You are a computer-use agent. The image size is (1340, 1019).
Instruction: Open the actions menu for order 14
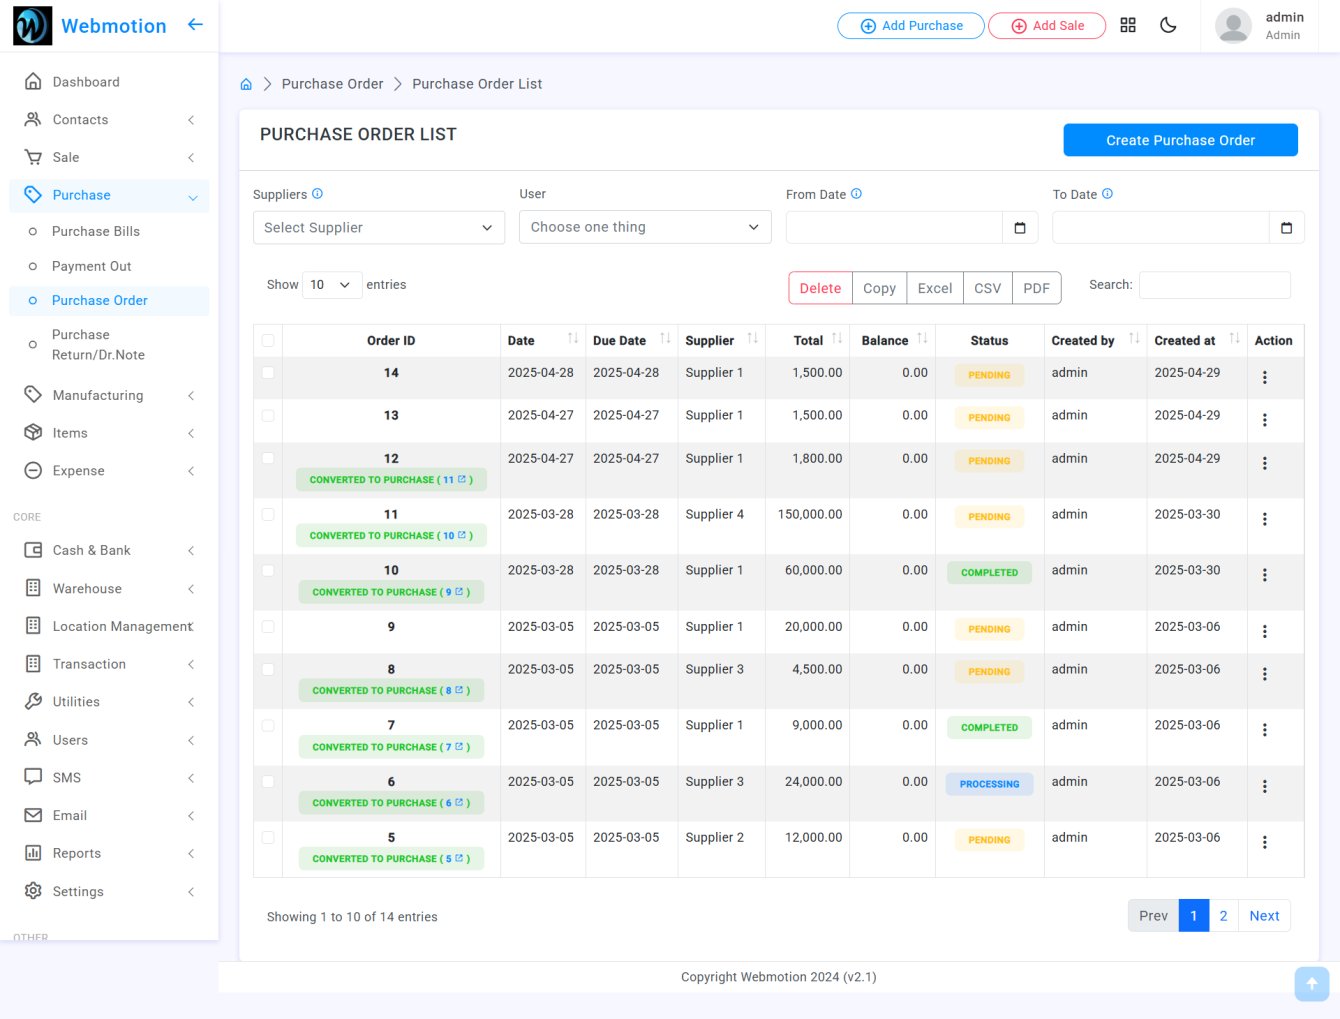[x=1265, y=377]
